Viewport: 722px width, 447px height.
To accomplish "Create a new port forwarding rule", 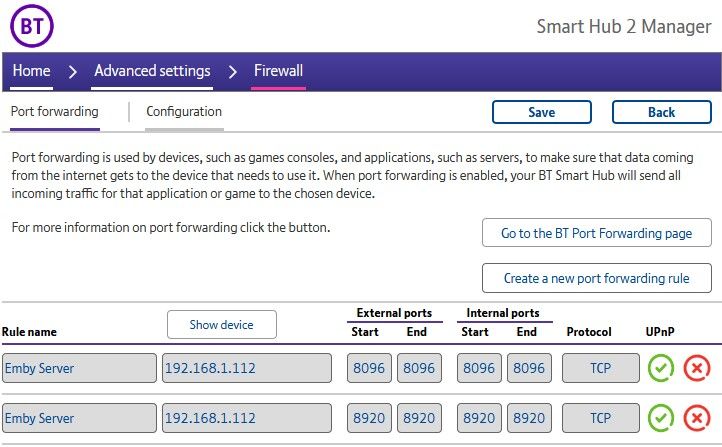I will 596,278.
